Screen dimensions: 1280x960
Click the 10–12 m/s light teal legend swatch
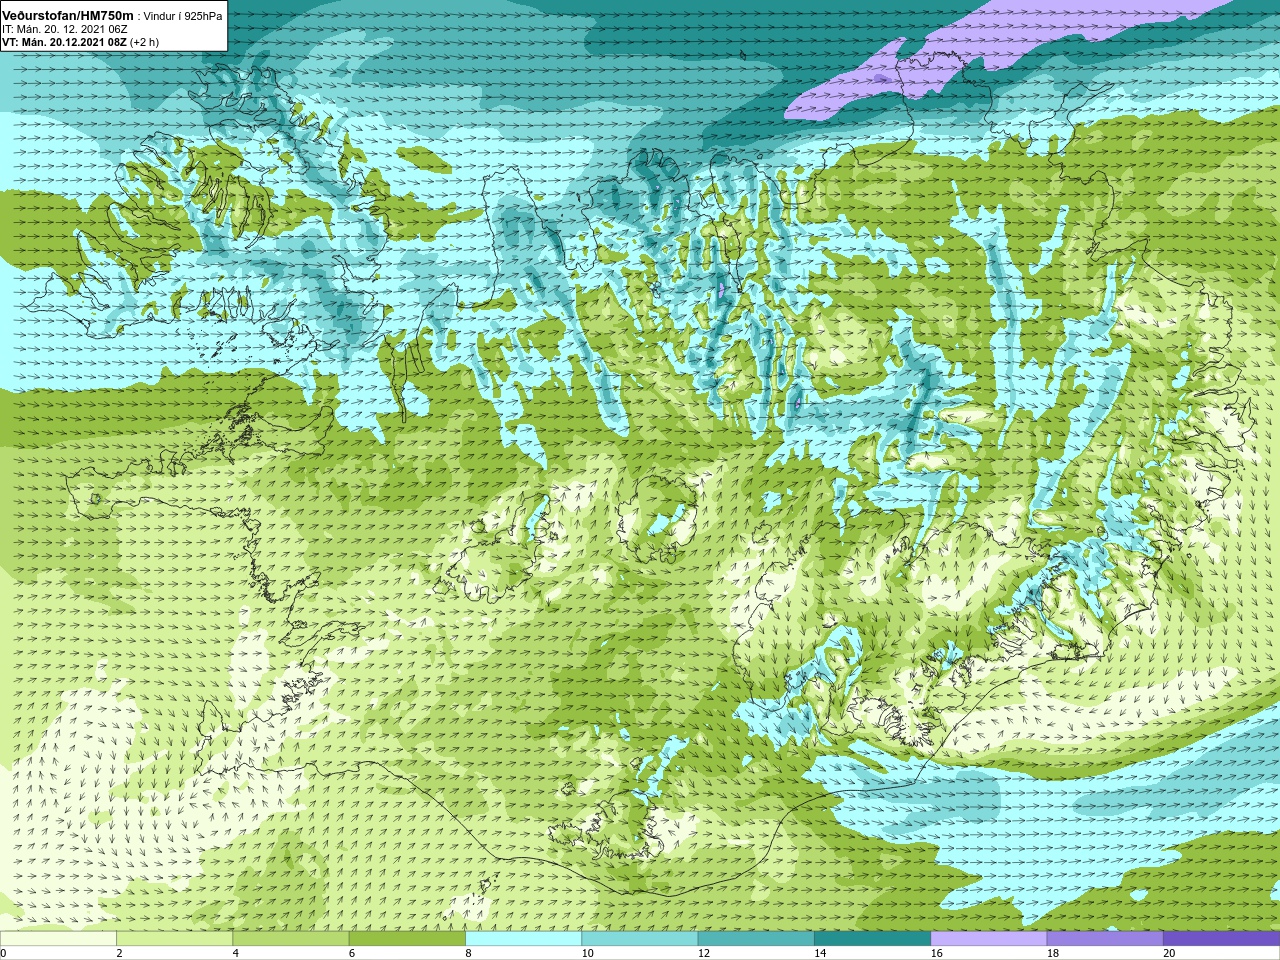640,939
